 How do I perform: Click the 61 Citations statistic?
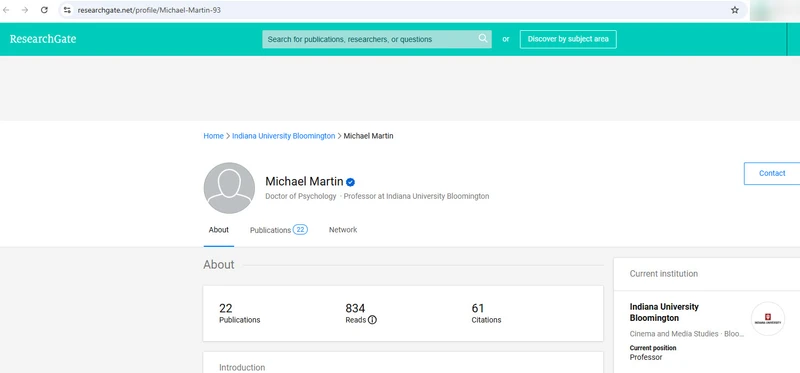click(x=486, y=313)
